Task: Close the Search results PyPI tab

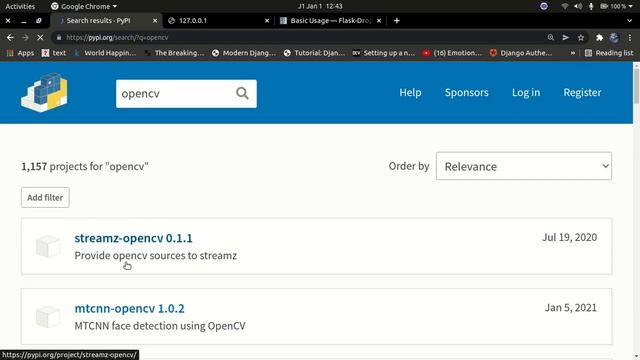Action: pos(155,20)
